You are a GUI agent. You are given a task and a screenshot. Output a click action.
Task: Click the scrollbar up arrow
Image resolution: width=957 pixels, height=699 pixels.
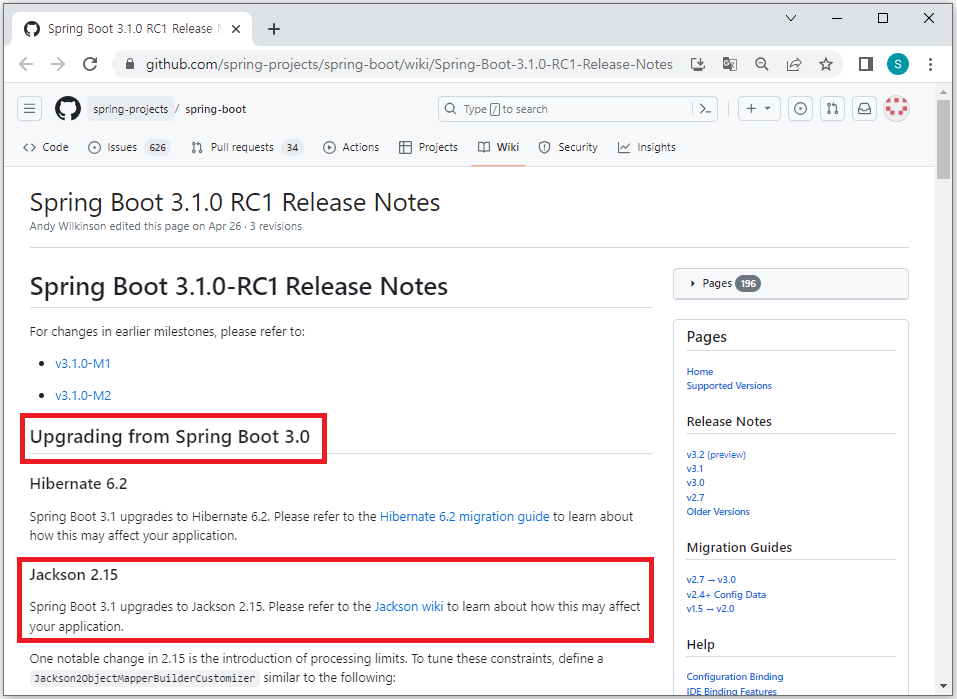(942, 92)
